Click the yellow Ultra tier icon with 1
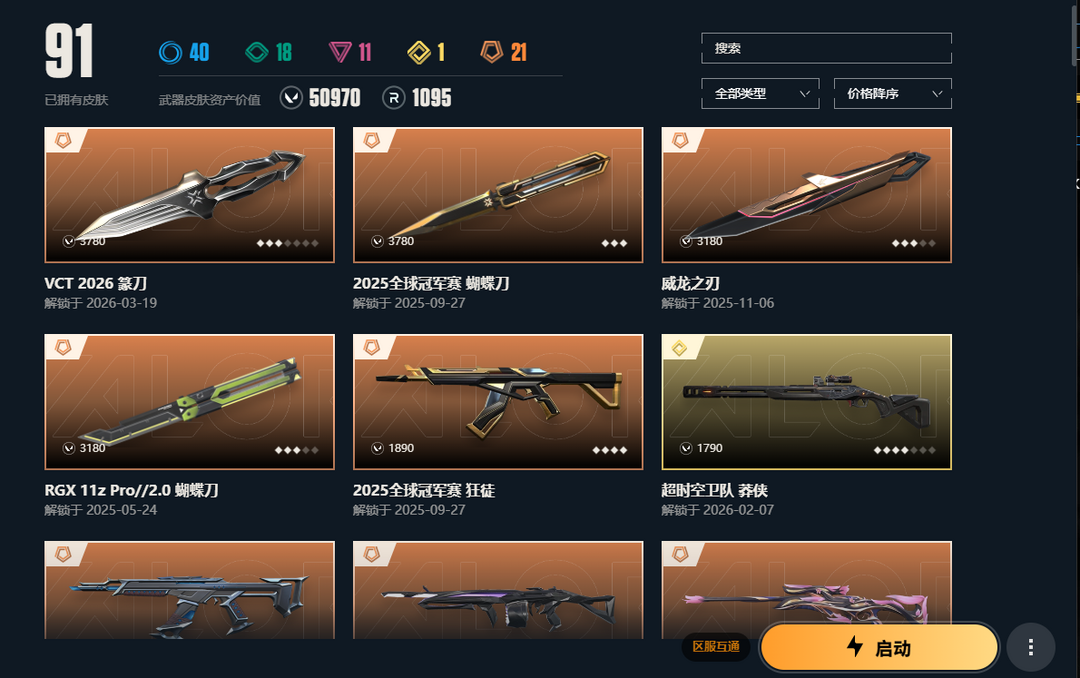 coord(419,52)
